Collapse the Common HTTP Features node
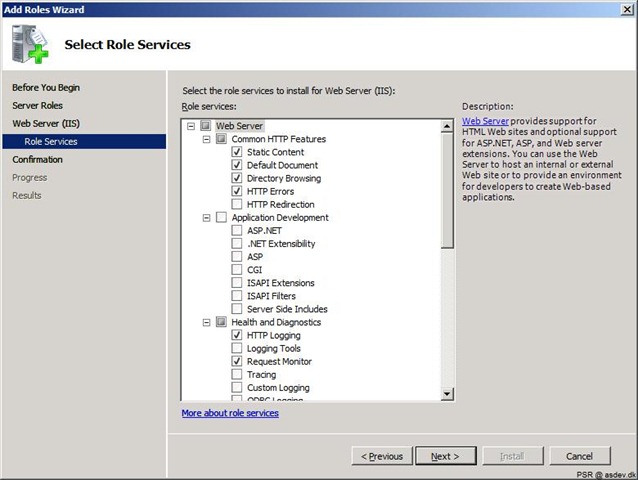 pos(206,139)
